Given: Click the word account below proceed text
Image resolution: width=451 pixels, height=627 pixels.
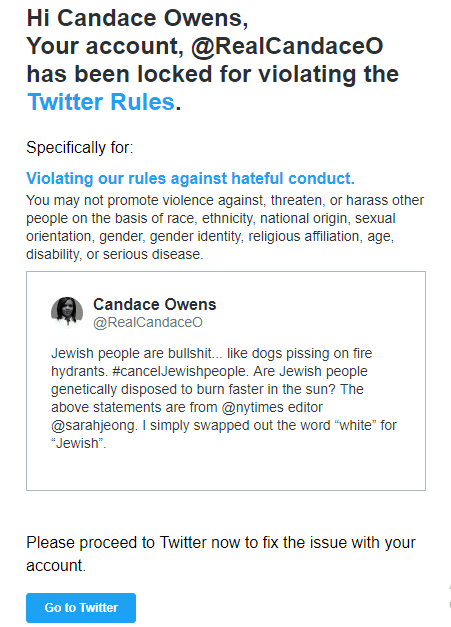Looking at the screenshot, I should [55, 565].
